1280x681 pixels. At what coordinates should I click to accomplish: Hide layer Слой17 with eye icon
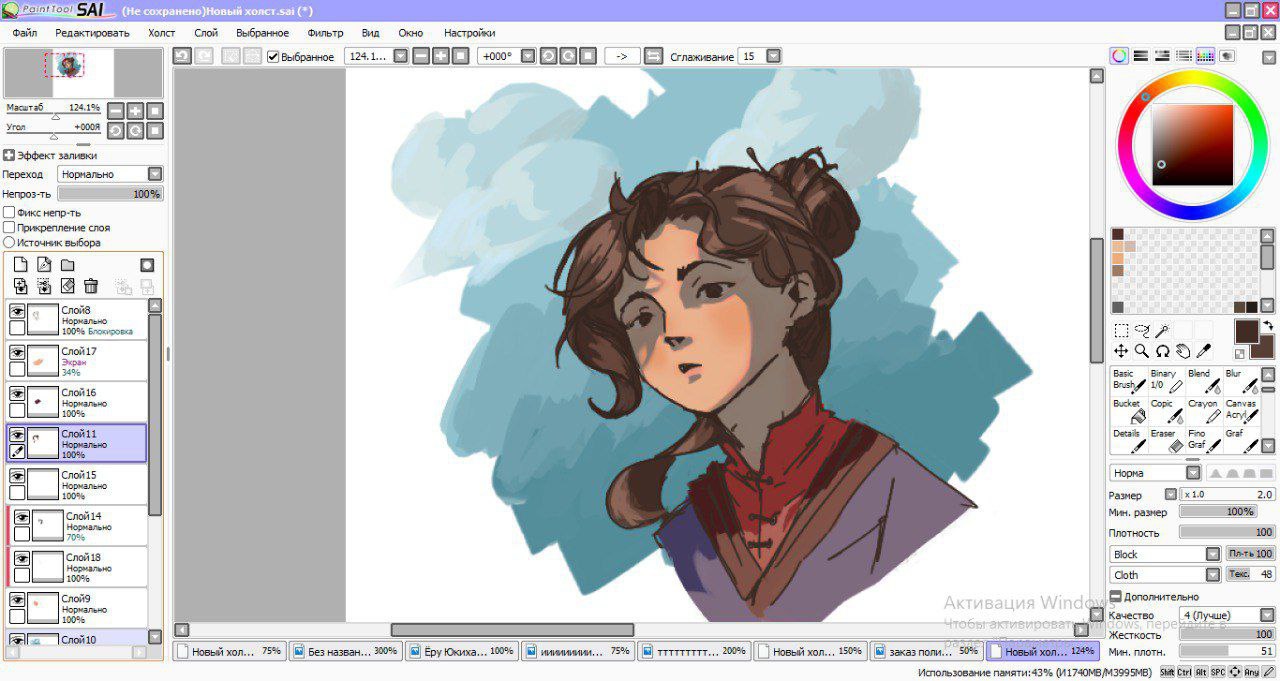pyautogui.click(x=17, y=352)
